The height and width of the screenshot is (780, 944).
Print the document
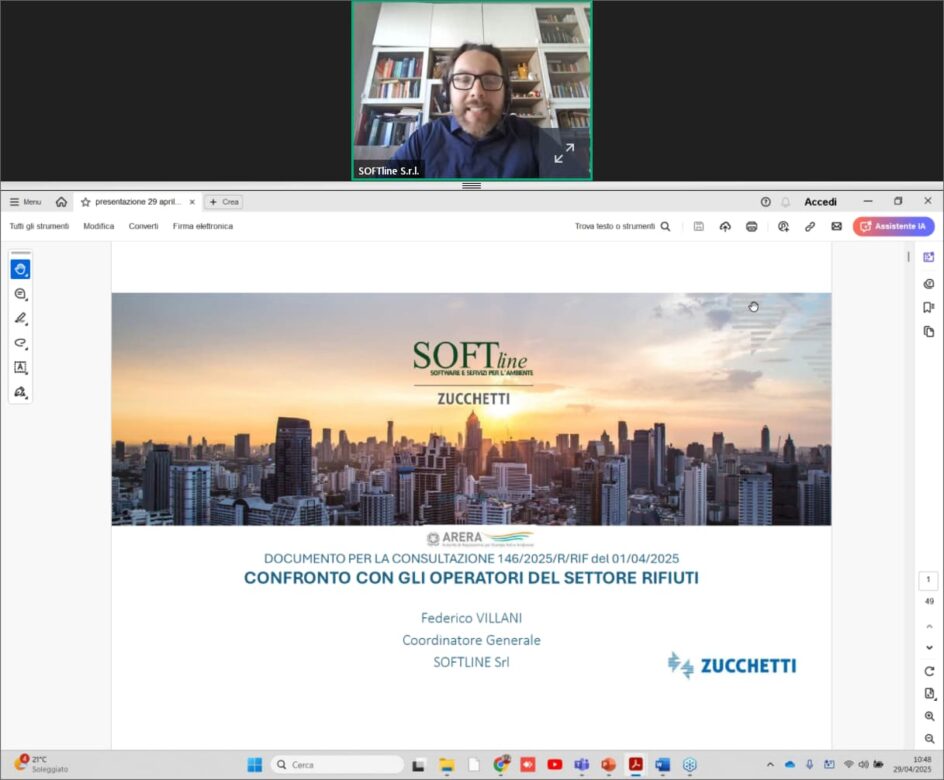[751, 226]
